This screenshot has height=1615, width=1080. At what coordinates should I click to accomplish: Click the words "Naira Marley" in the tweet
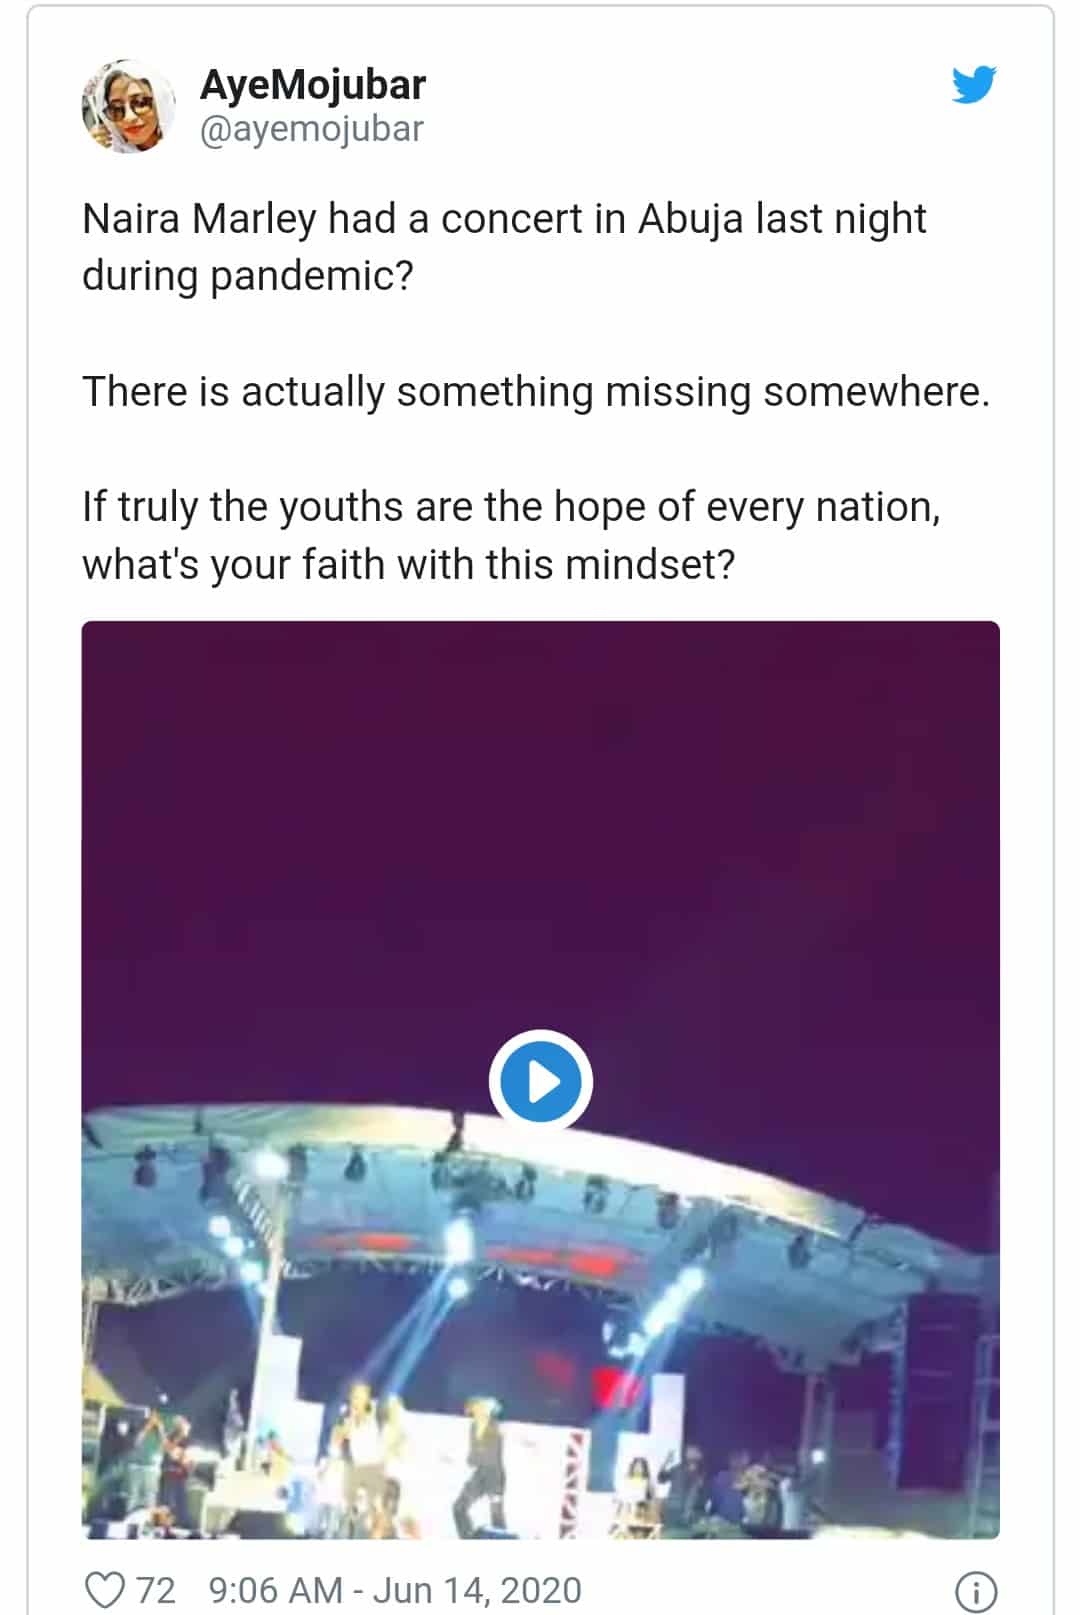click(x=199, y=219)
